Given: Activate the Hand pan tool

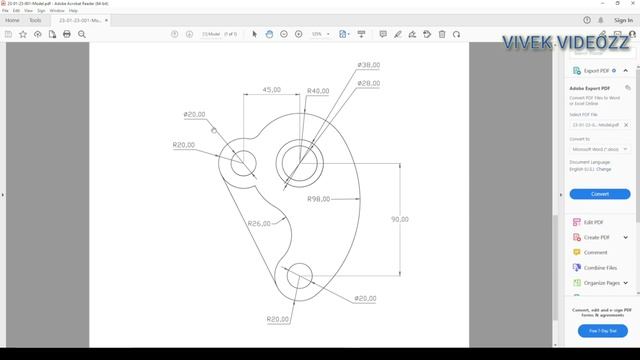Looking at the screenshot, I should [269, 34].
